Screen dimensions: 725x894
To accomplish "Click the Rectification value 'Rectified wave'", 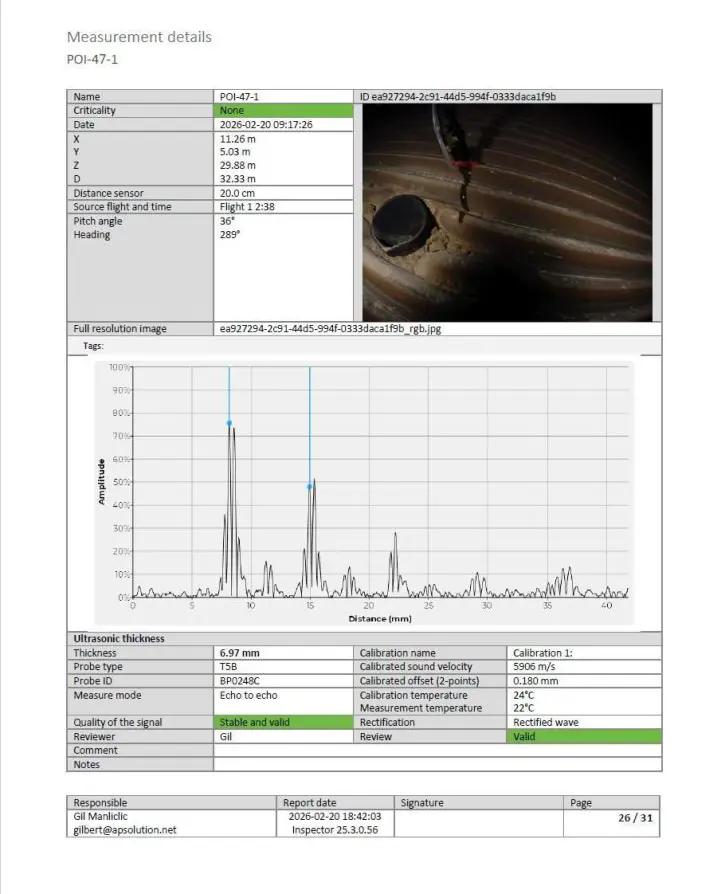I will tap(545, 722).
